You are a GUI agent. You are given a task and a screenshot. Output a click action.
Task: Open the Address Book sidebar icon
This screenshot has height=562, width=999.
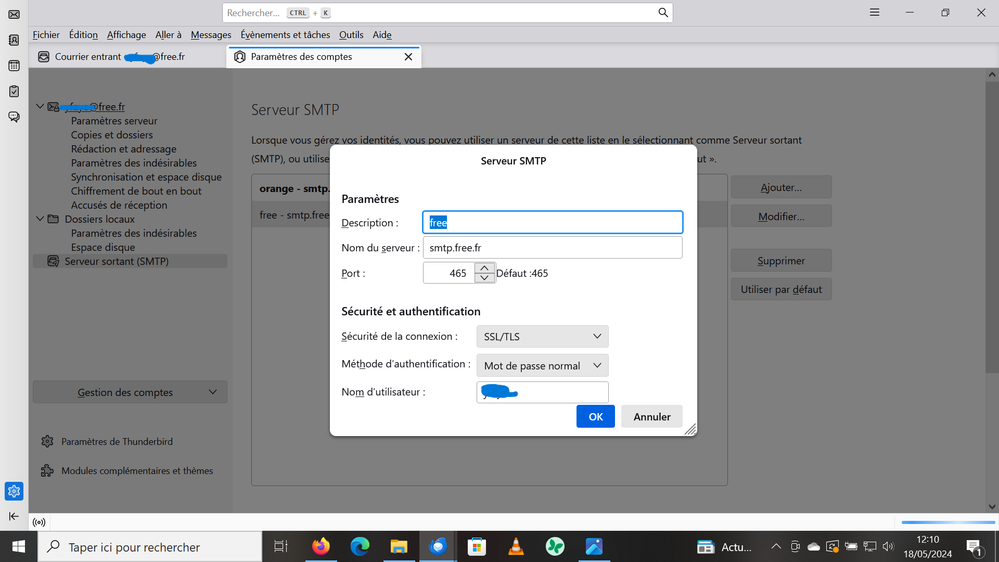click(x=14, y=41)
